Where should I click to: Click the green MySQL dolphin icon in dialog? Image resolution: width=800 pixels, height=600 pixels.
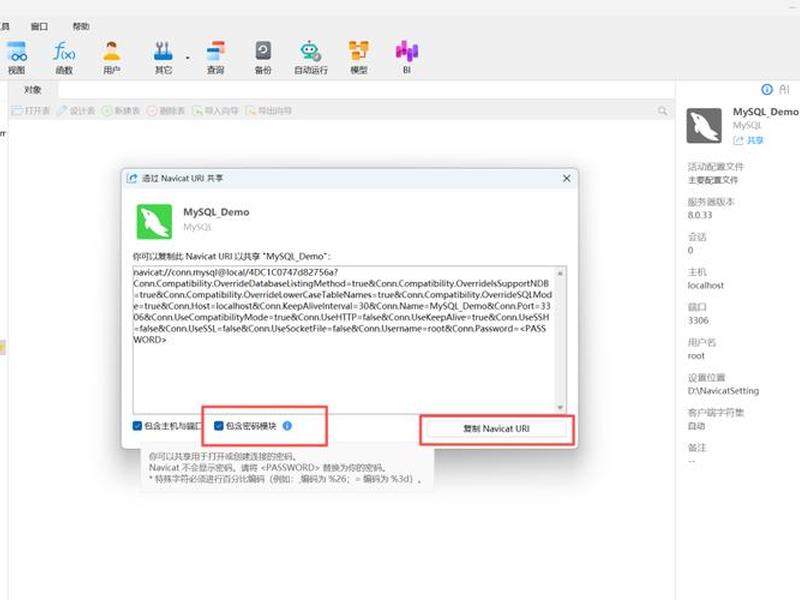(154, 221)
